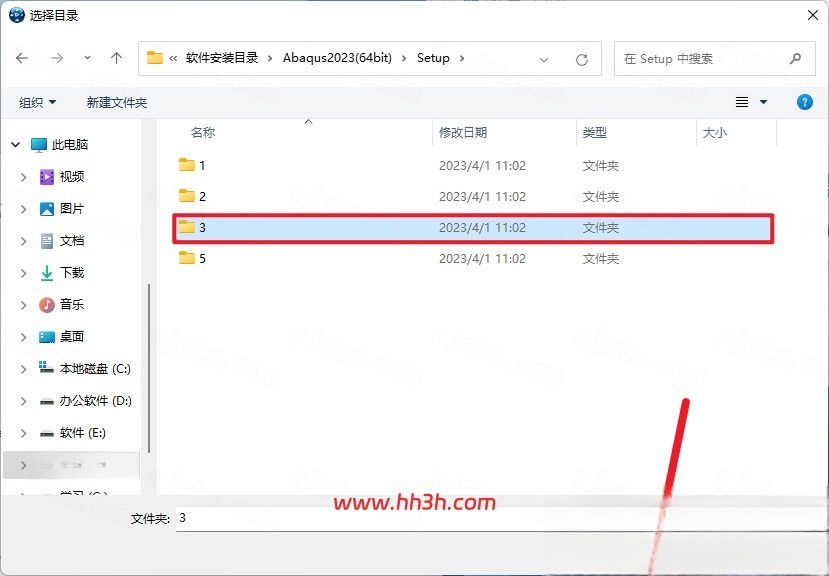829x576 pixels.
Task: Click the search magnifier icon
Action: (795, 58)
